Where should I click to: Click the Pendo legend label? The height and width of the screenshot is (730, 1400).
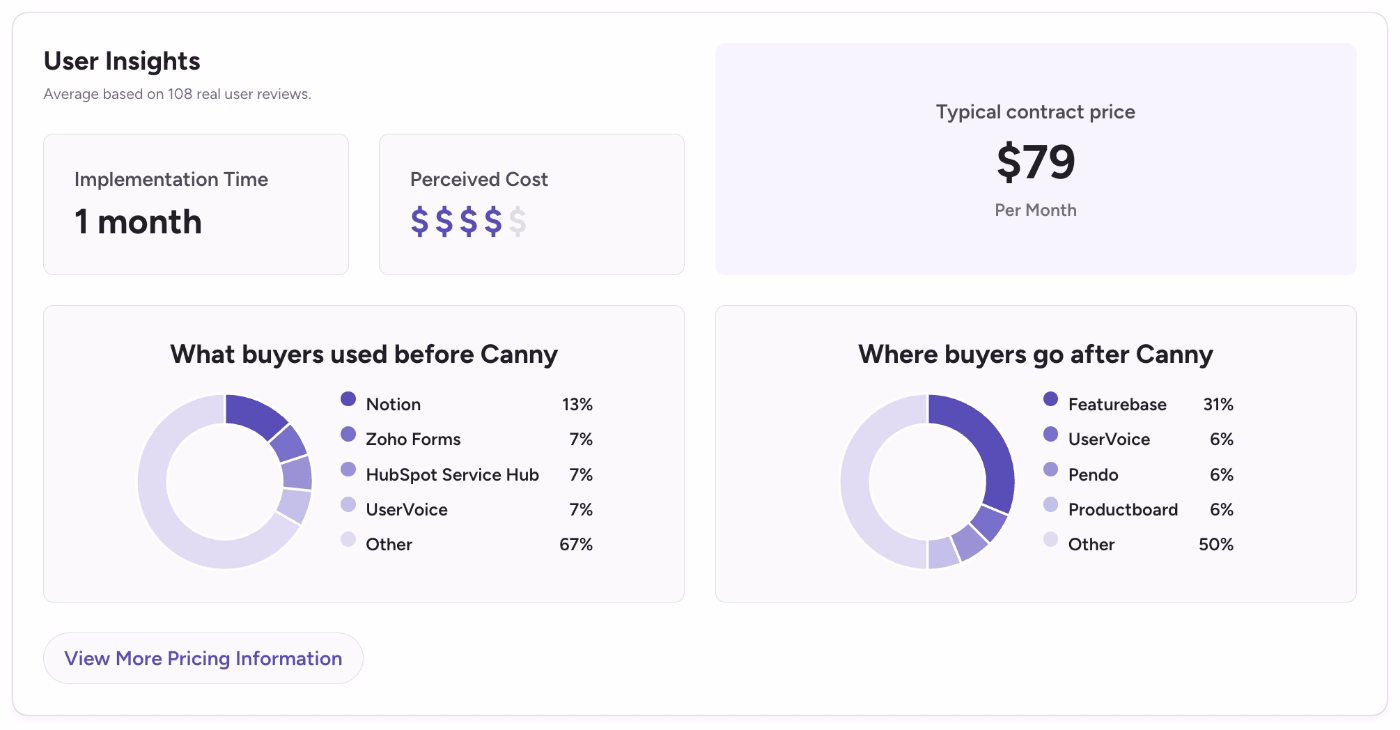(x=1093, y=474)
